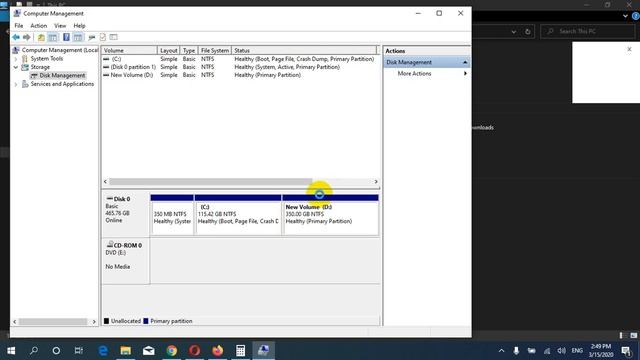Open File Explorer from taskbar
Viewport: 640px width, 360px height.
pos(126,351)
